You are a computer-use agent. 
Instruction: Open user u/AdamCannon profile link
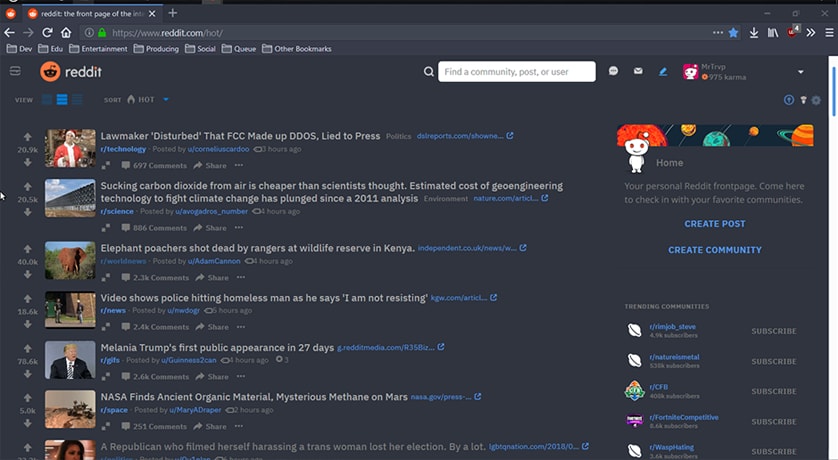click(x=214, y=261)
